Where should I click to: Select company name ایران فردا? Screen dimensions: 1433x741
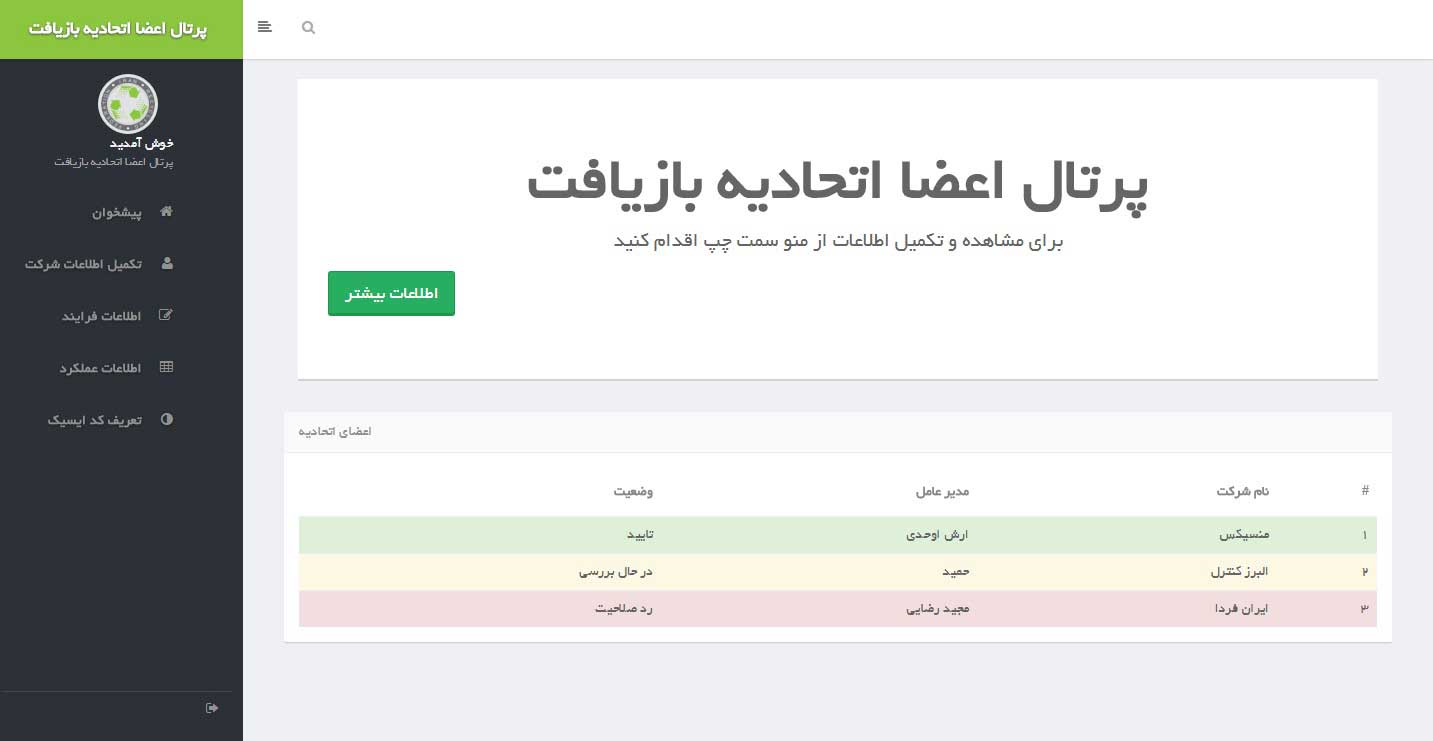point(1241,608)
